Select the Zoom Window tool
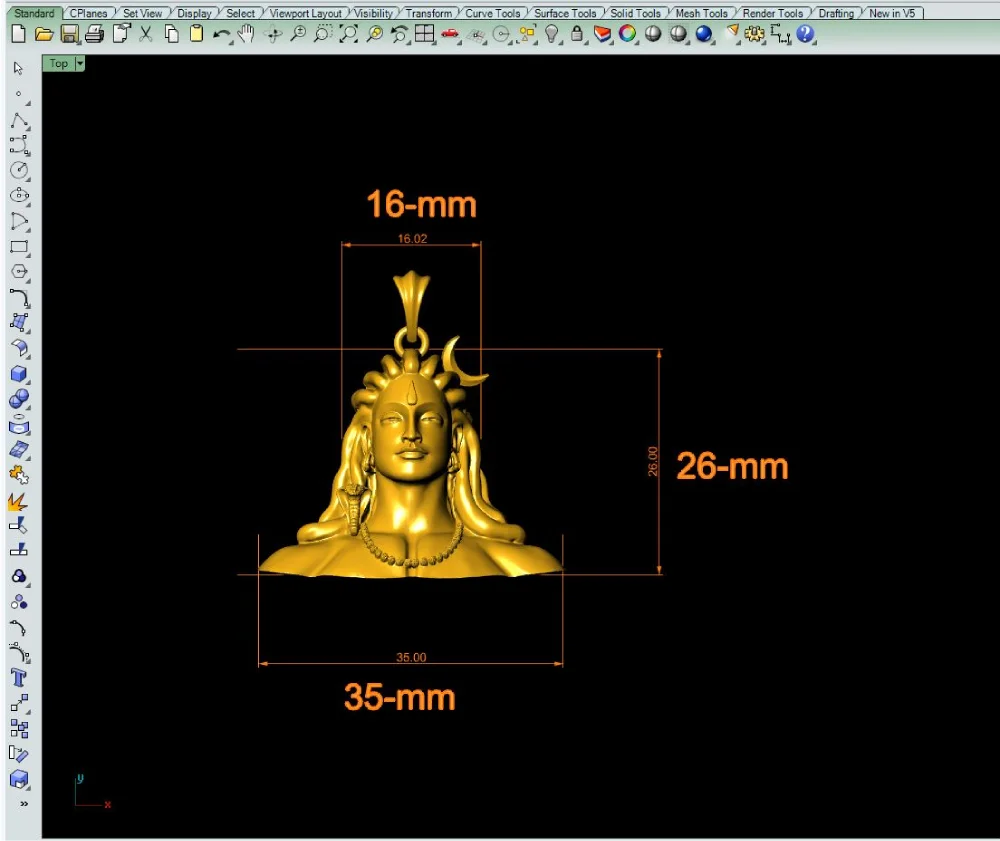The height and width of the screenshot is (841, 1000). tap(323, 34)
